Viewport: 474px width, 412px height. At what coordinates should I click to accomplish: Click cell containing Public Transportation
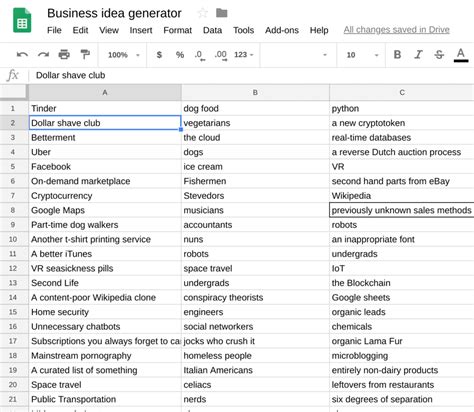pos(105,399)
